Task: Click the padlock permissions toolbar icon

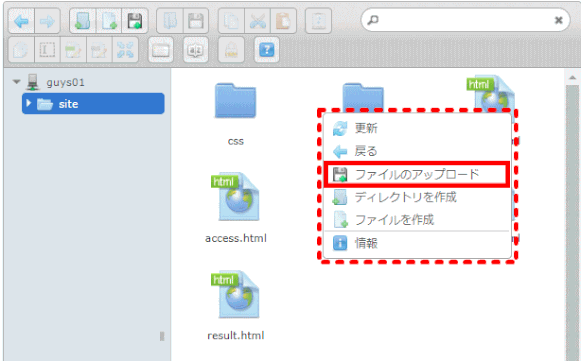Action: point(231,50)
